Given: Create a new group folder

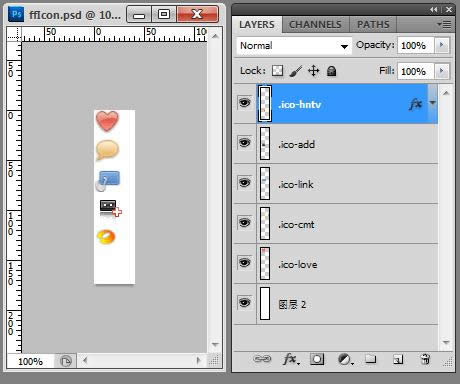Looking at the screenshot, I should pyautogui.click(x=370, y=359).
